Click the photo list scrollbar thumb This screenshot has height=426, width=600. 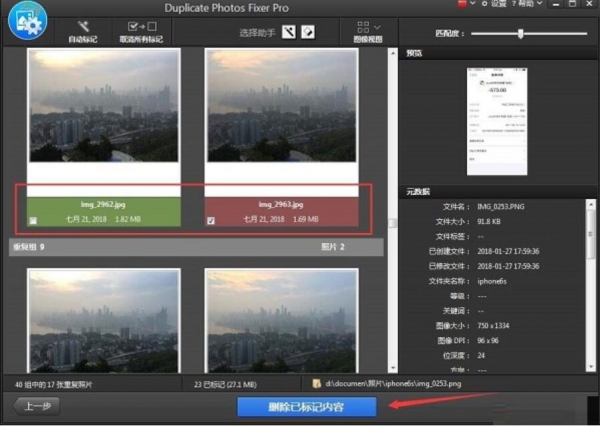[x=393, y=223]
